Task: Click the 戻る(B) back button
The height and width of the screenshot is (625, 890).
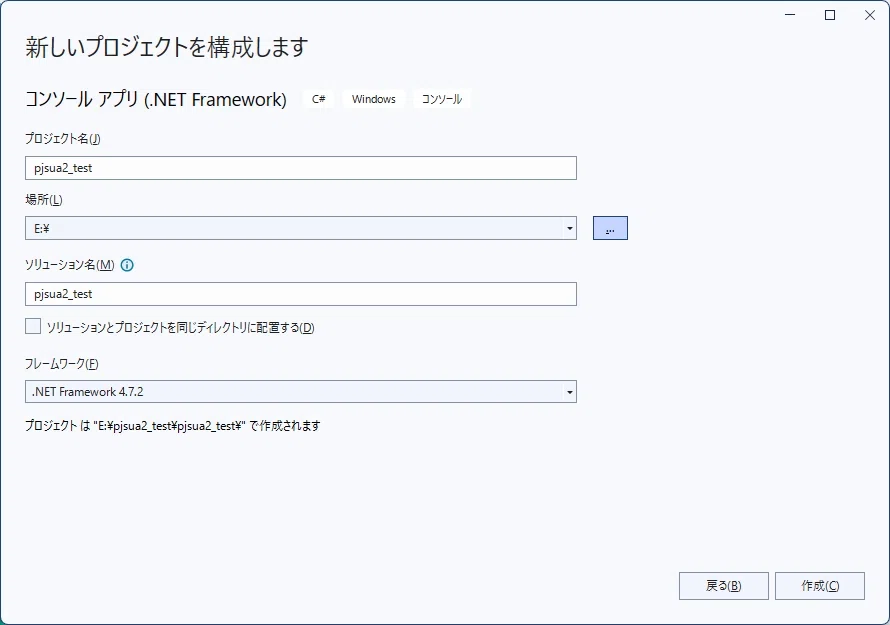Action: pyautogui.click(x=724, y=586)
